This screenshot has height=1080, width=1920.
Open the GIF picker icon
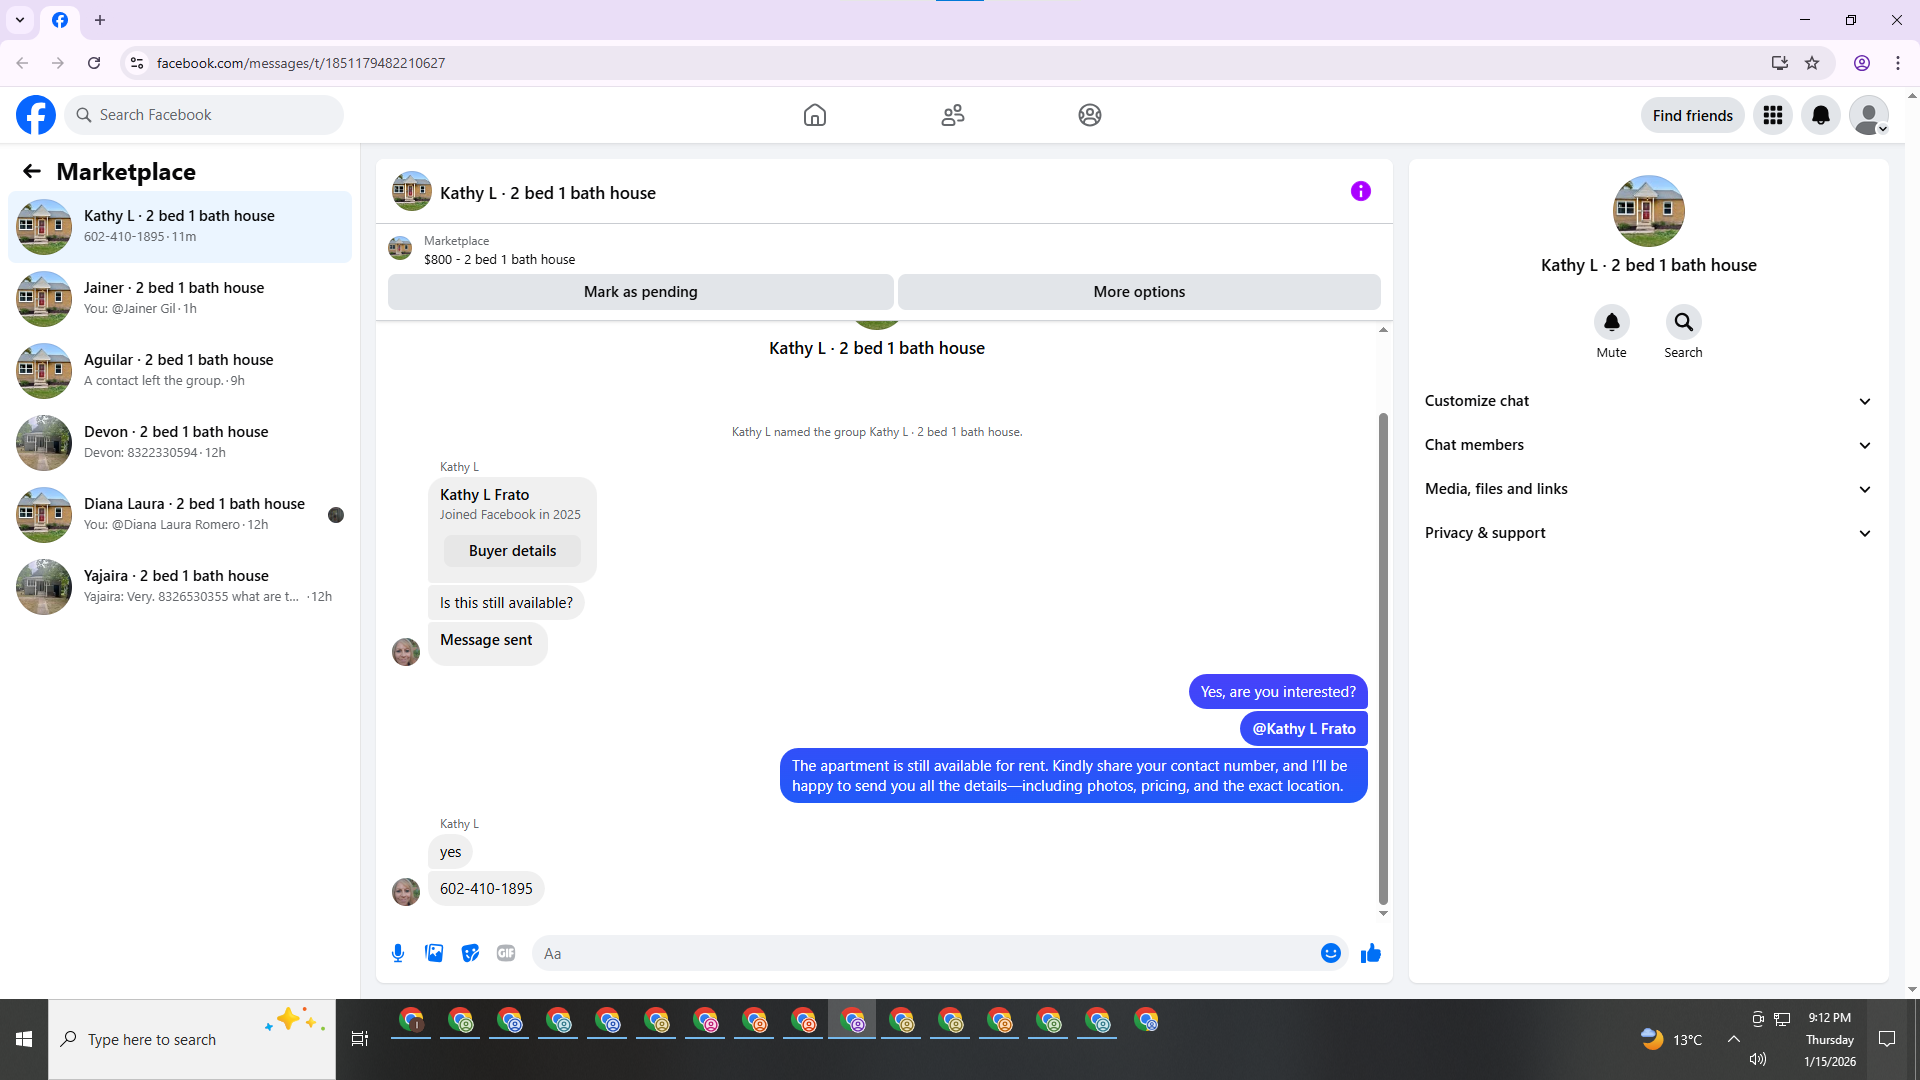pos(506,953)
